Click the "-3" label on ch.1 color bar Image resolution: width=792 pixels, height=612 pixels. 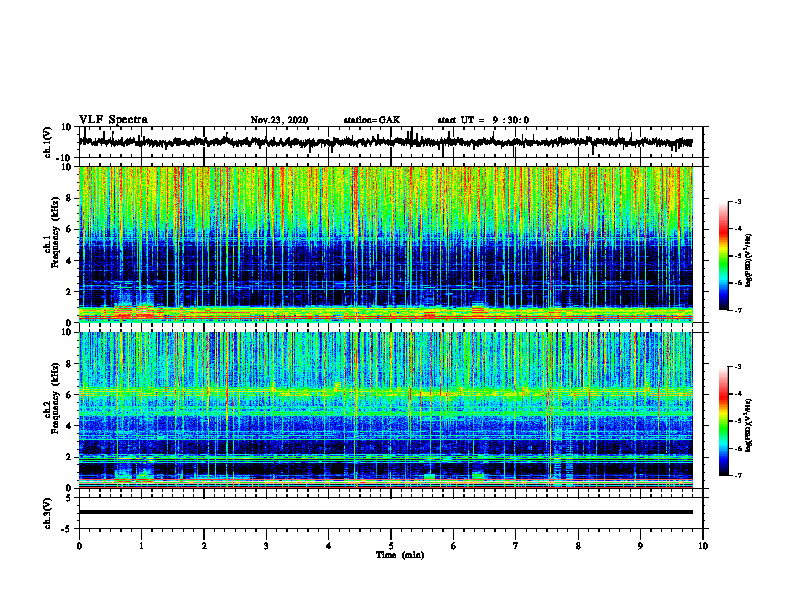pyautogui.click(x=738, y=202)
